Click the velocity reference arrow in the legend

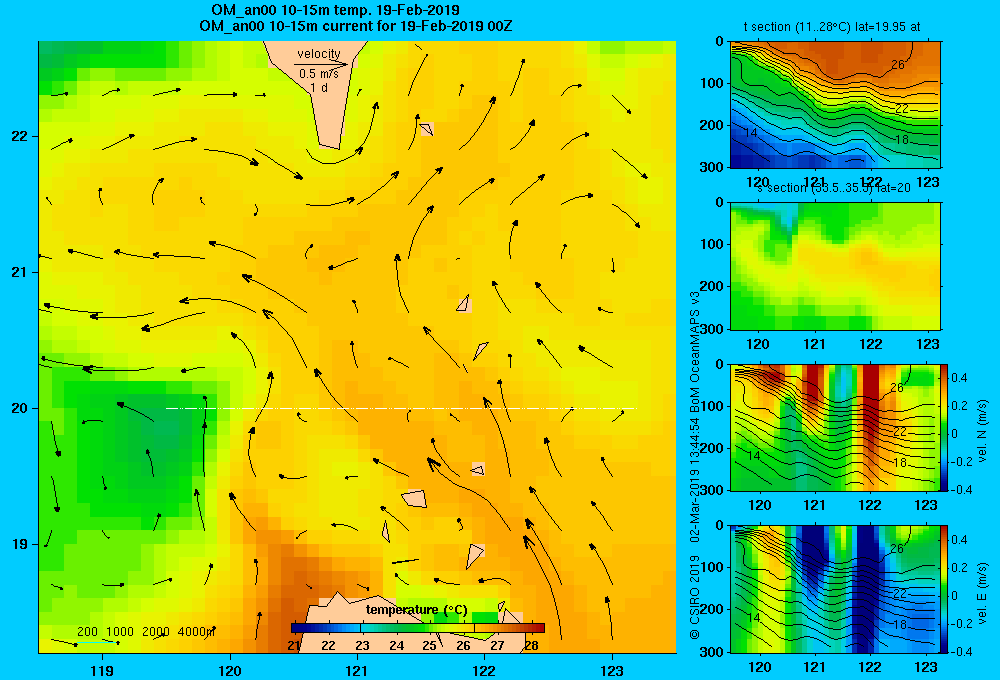click(x=321, y=64)
